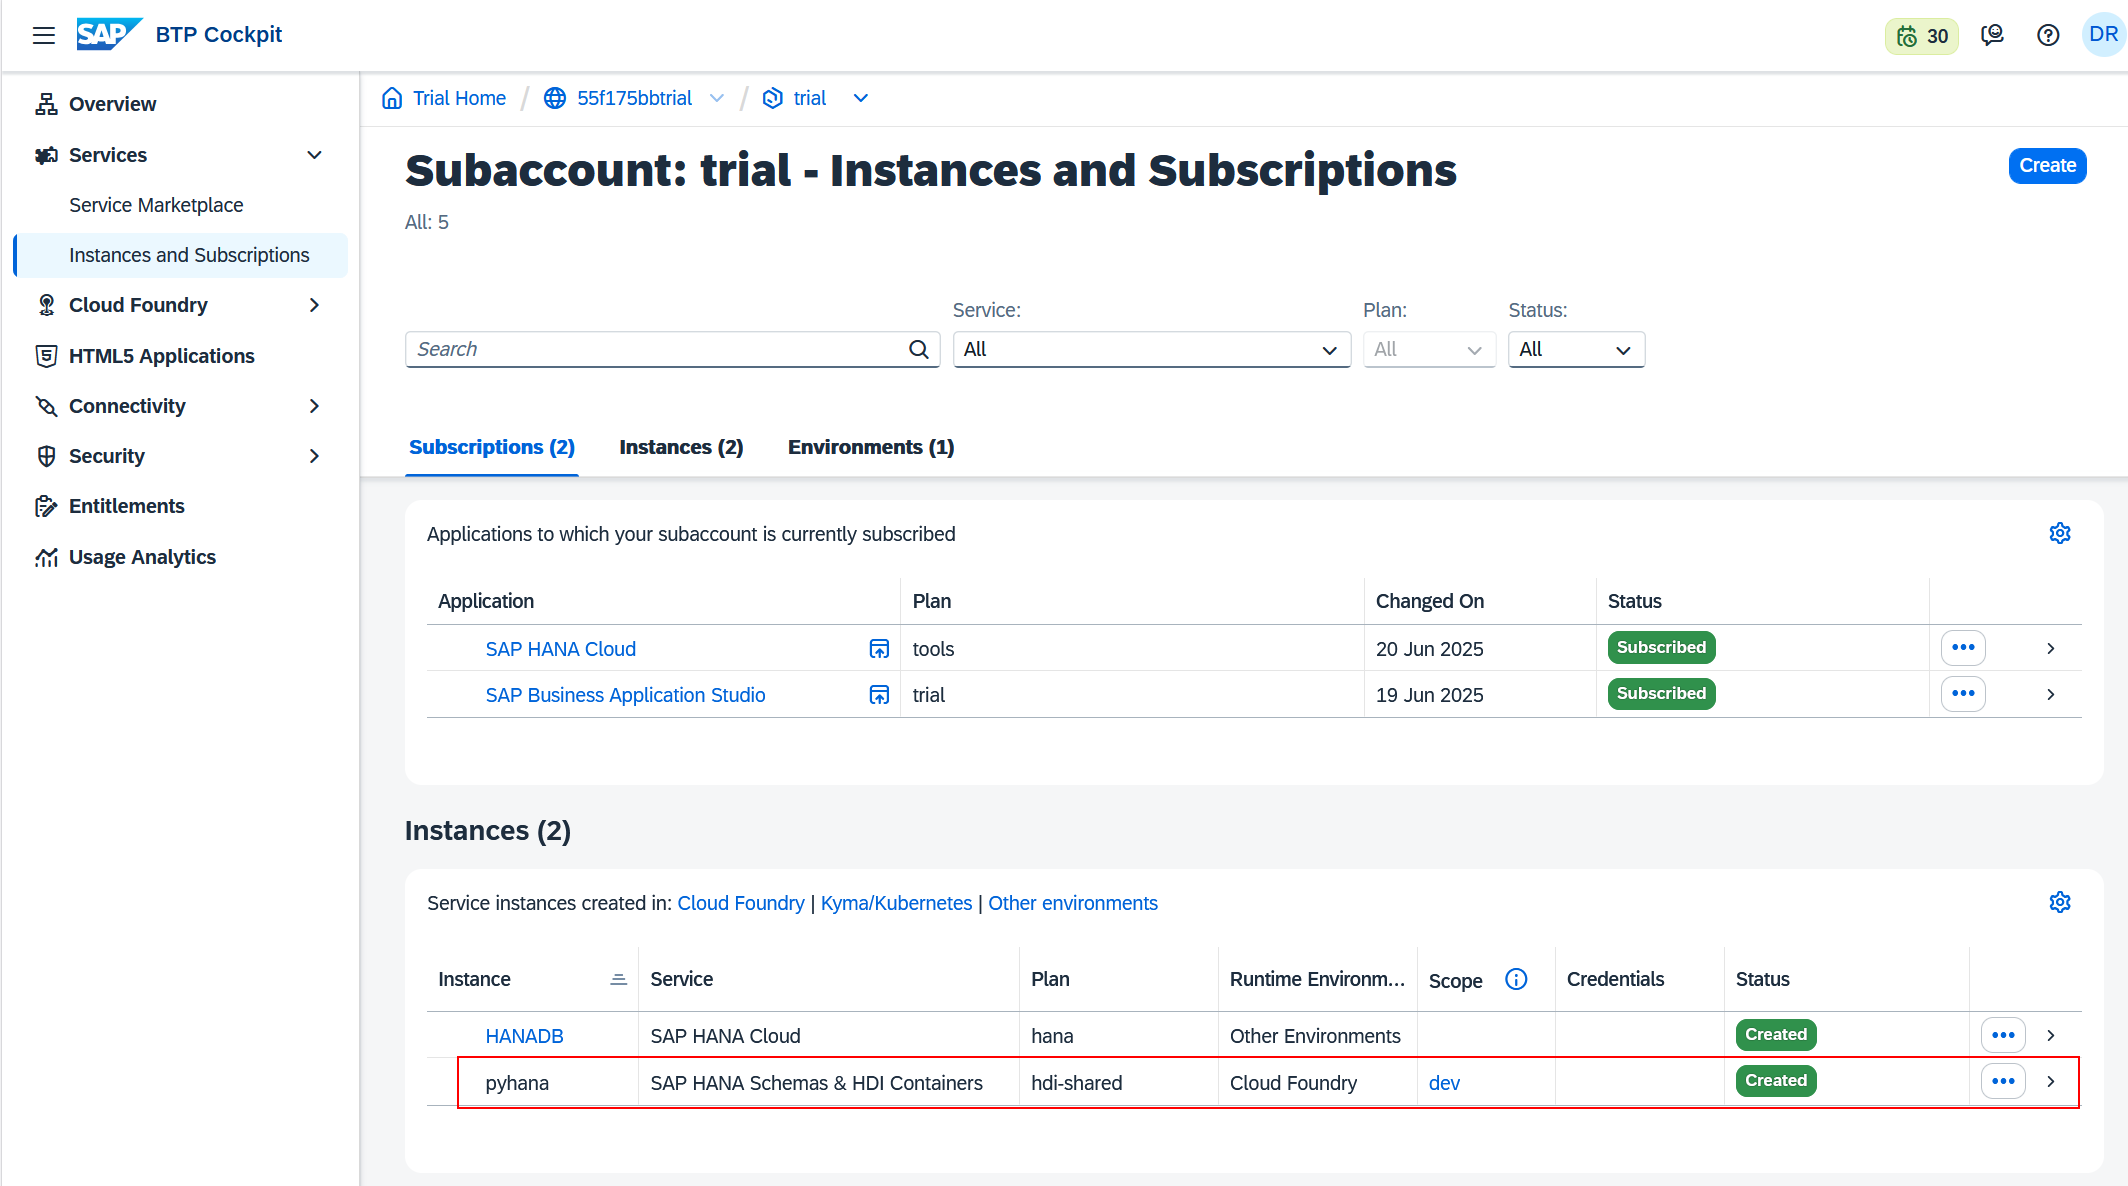Open subscriptions table settings gear

[2060, 533]
